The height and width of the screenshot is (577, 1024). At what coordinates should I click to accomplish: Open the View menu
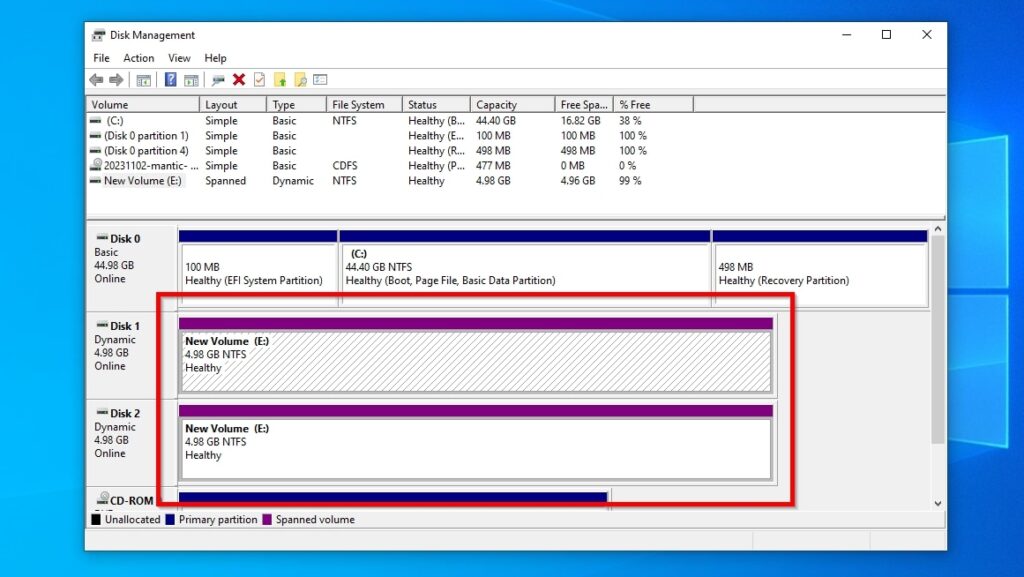[x=178, y=57]
